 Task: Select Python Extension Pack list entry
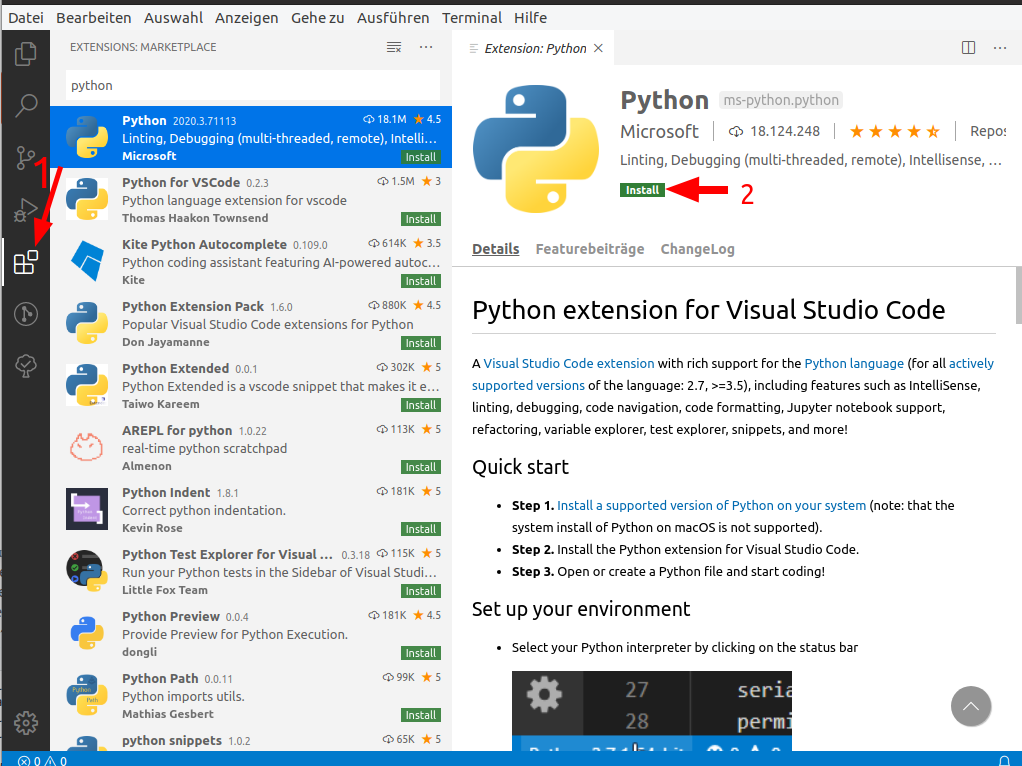[x=251, y=323]
